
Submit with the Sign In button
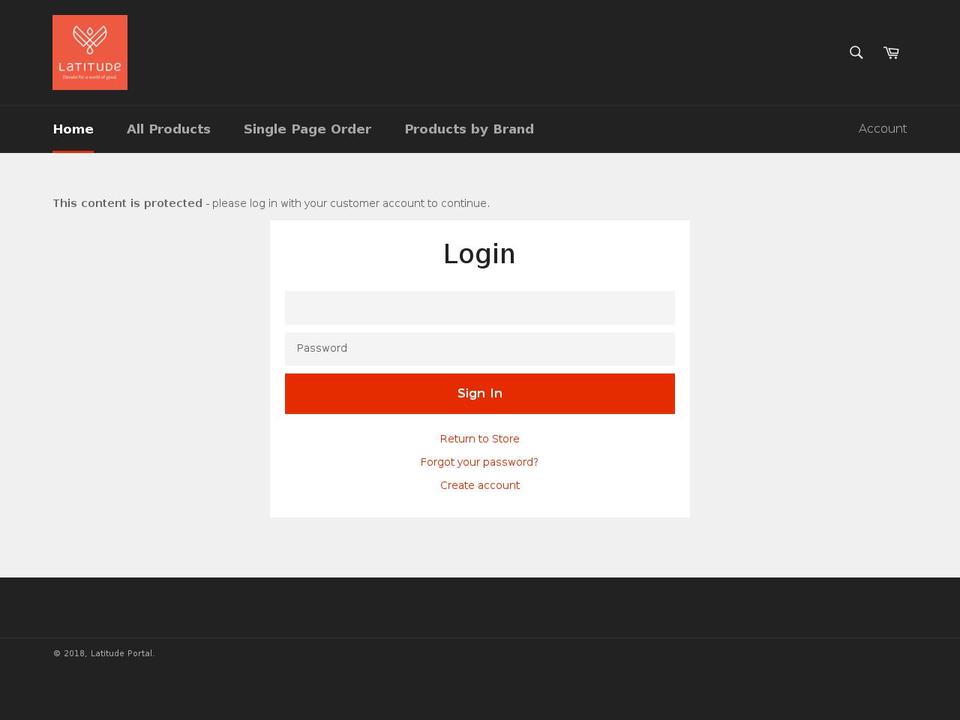tap(480, 394)
